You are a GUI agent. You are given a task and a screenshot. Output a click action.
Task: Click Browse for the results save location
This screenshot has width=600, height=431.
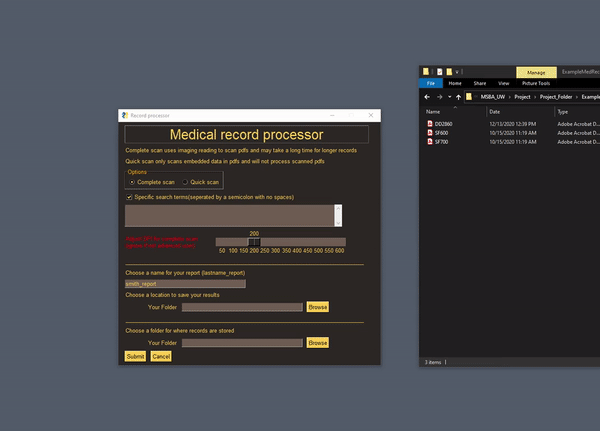[x=317, y=307]
